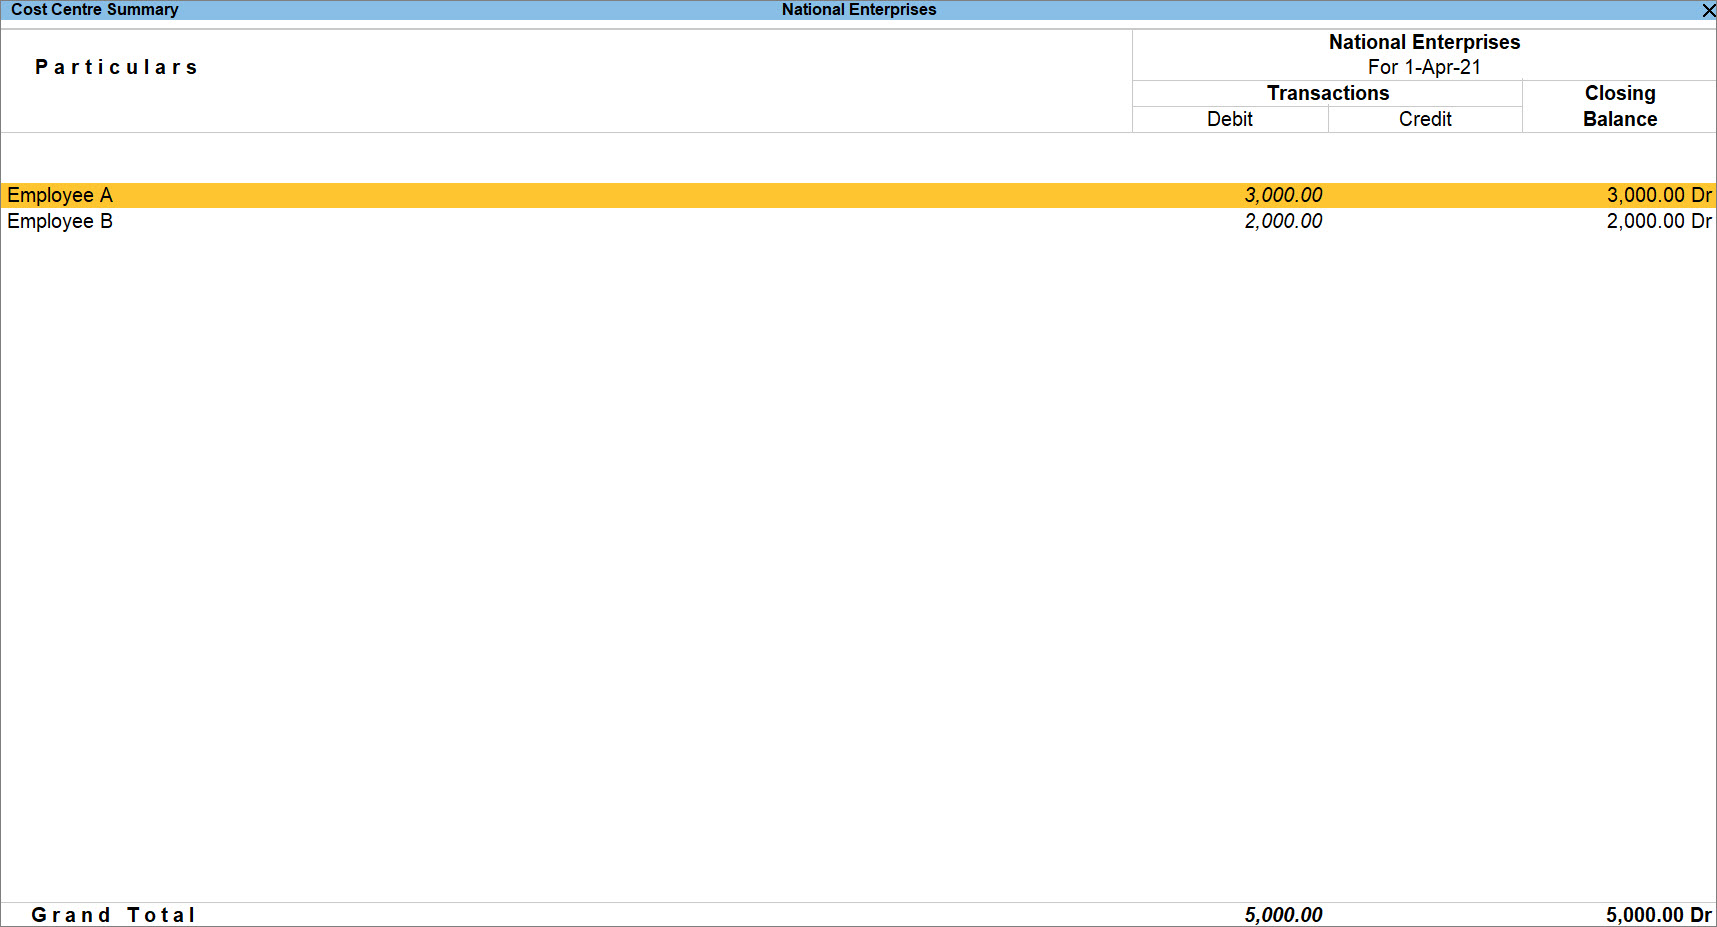The width and height of the screenshot is (1717, 927).
Task: Click the Credit column header
Action: click(1425, 119)
